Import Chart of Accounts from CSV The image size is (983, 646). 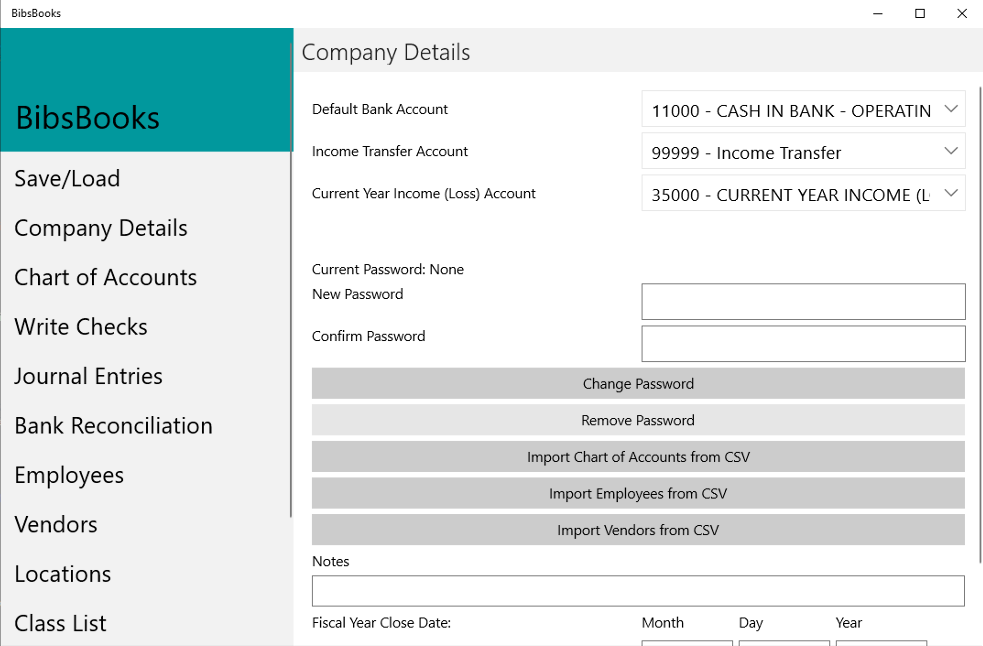[x=638, y=457]
